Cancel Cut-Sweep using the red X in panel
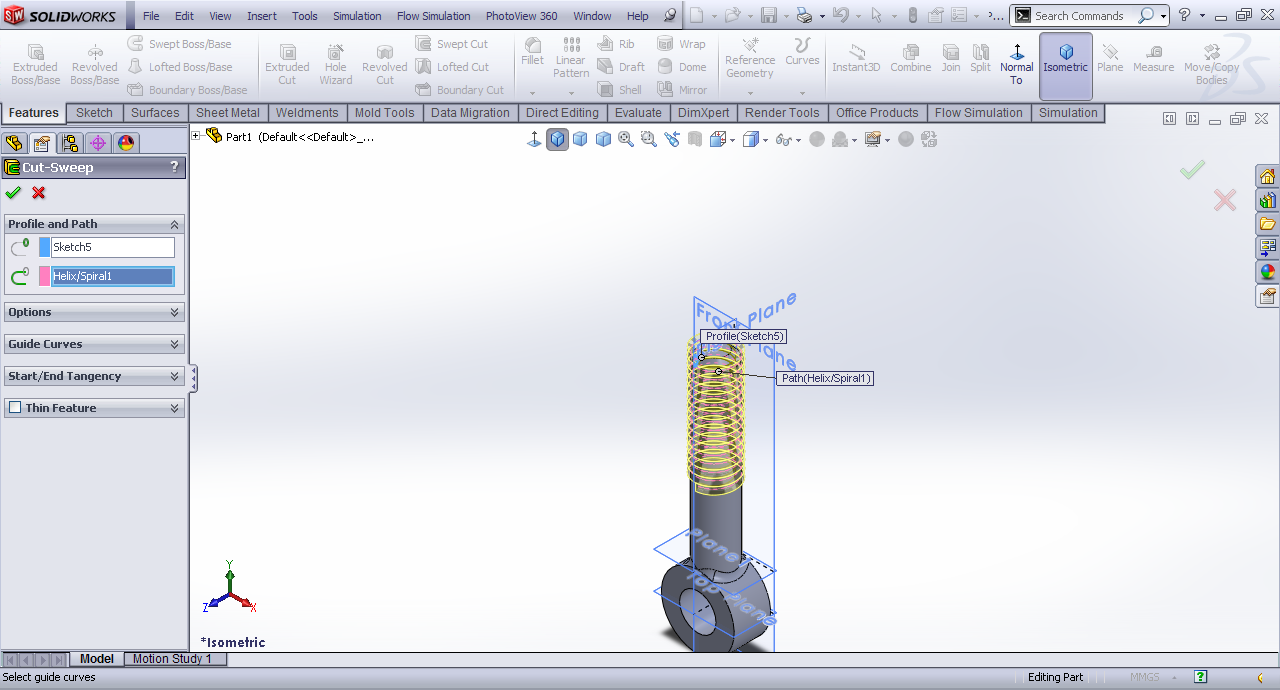Screen dimensions: 1280x690 tap(39, 193)
